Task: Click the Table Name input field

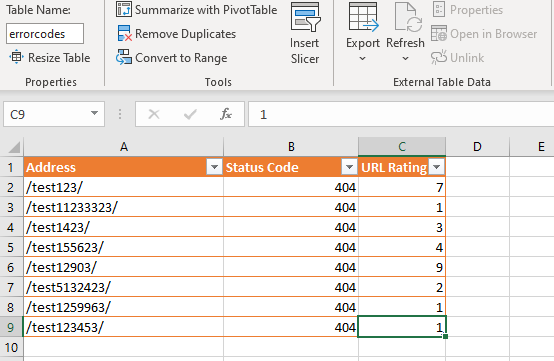Action: (45, 34)
